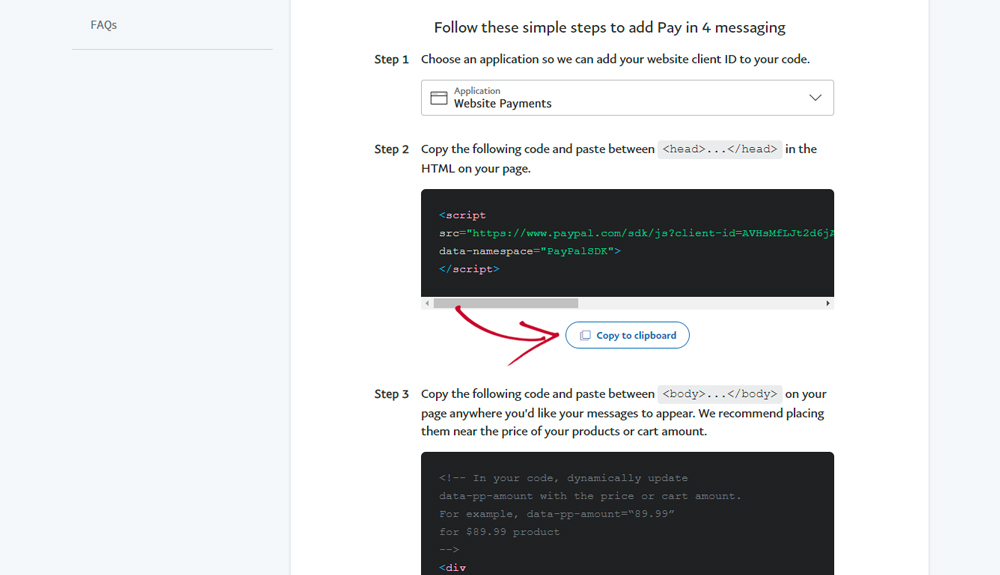Viewport: 1000px width, 575px height.
Task: Click the <body>...</body> inline code tag
Action: tap(719, 394)
